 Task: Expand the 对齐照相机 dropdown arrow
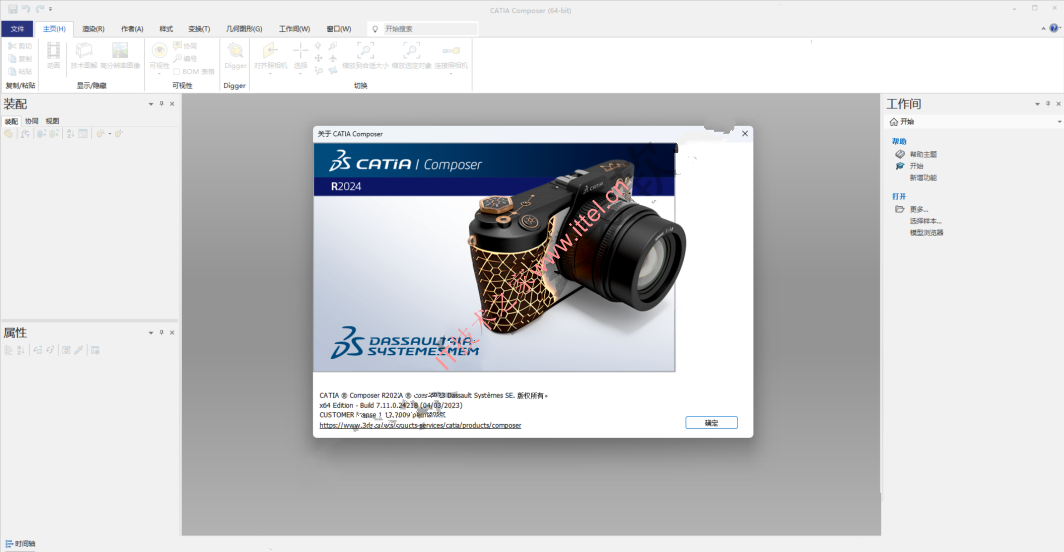(270, 73)
